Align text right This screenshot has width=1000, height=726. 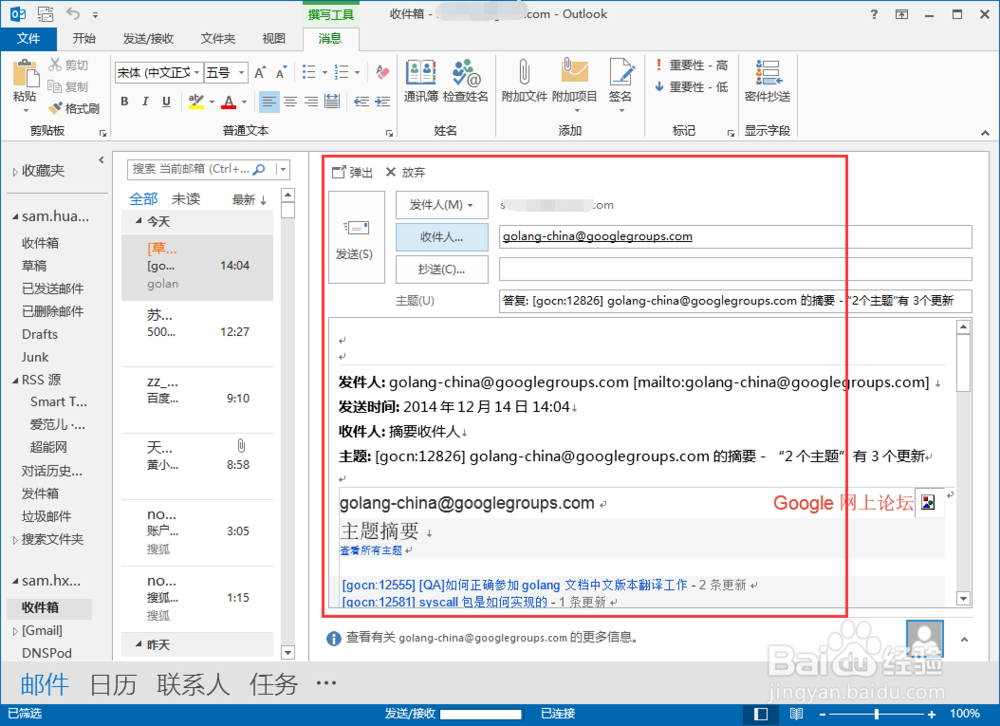coord(311,101)
